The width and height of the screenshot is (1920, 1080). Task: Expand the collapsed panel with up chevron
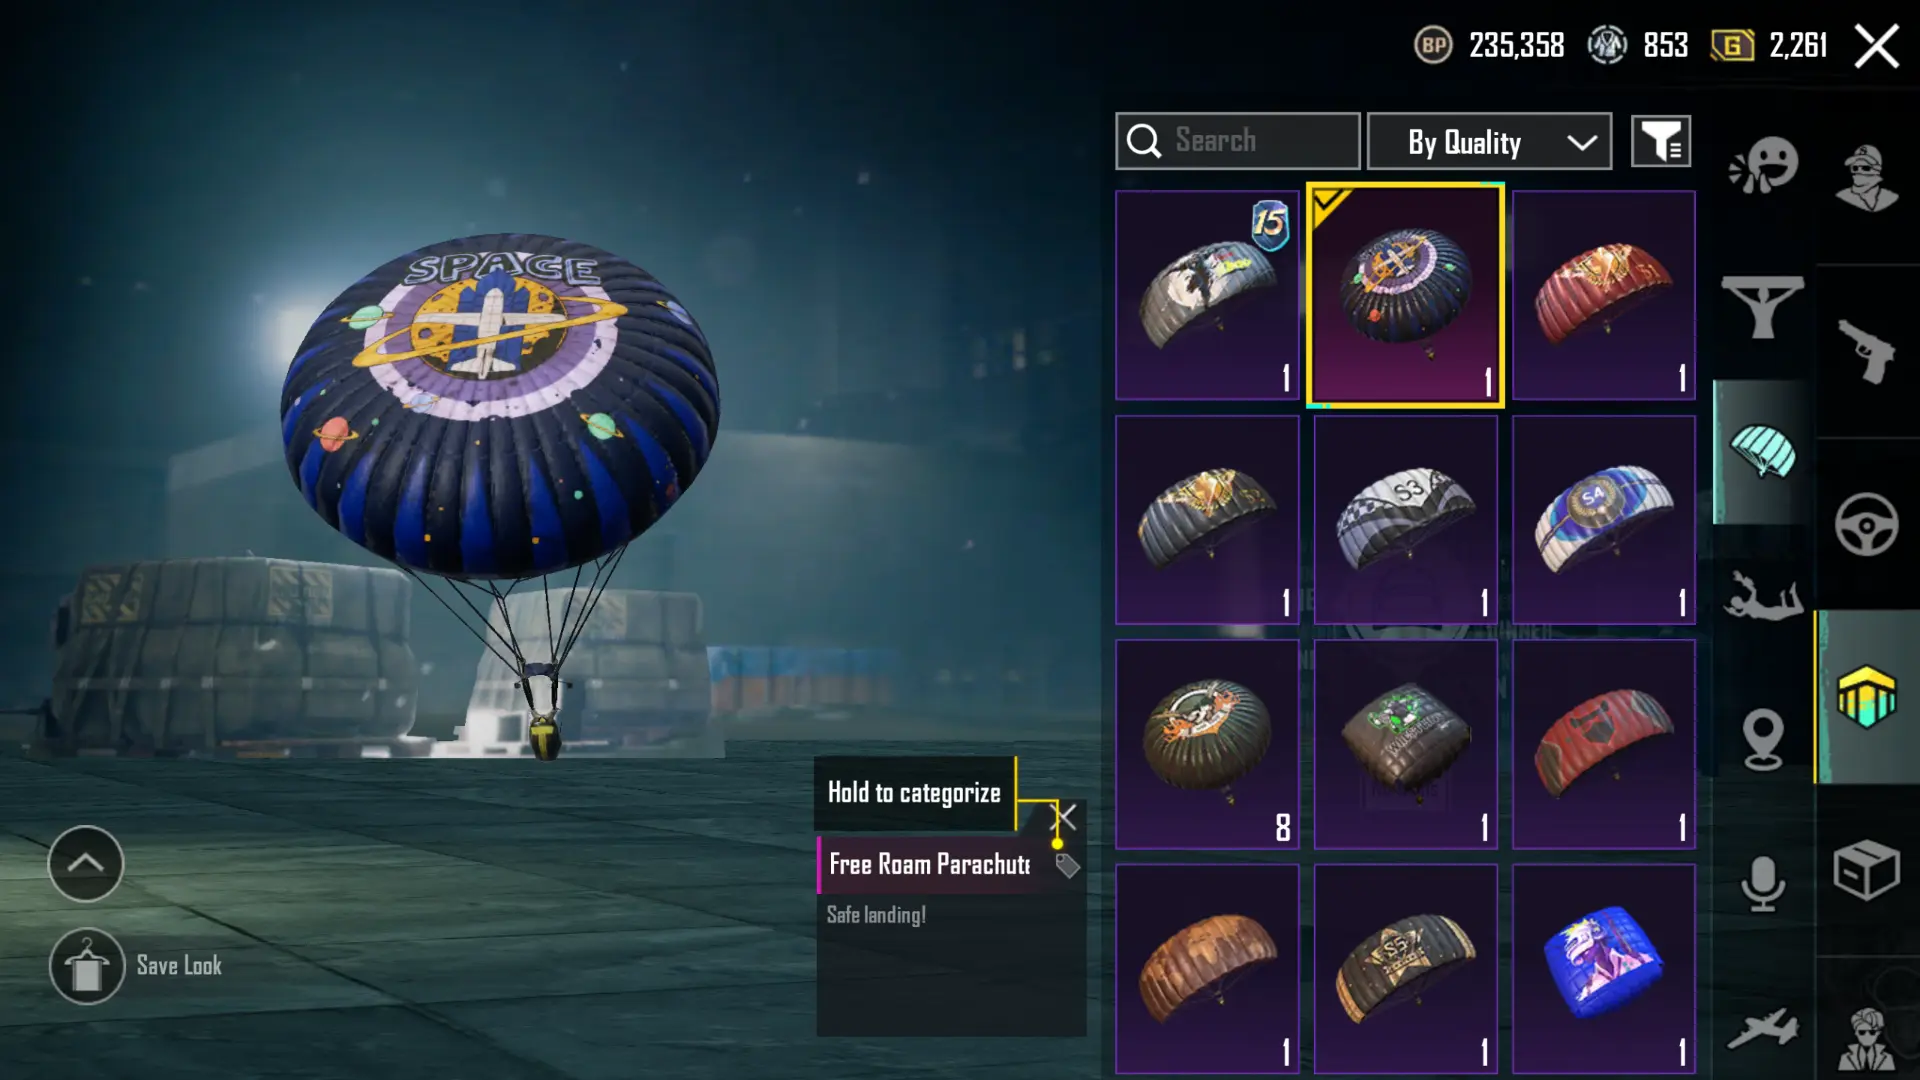click(86, 864)
